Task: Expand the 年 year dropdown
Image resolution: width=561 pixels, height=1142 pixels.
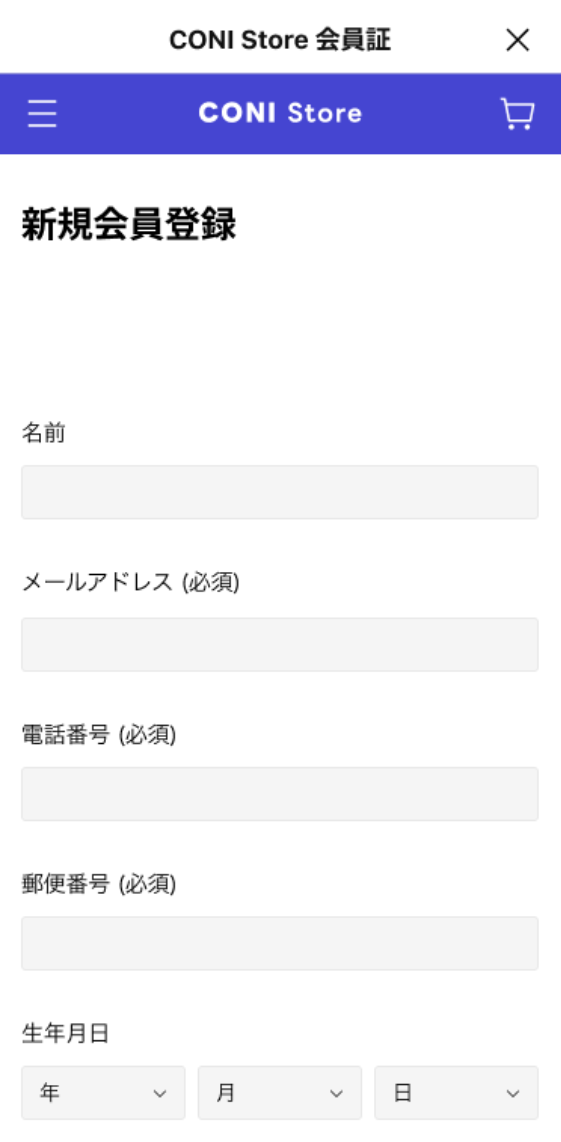Action: coord(103,1092)
